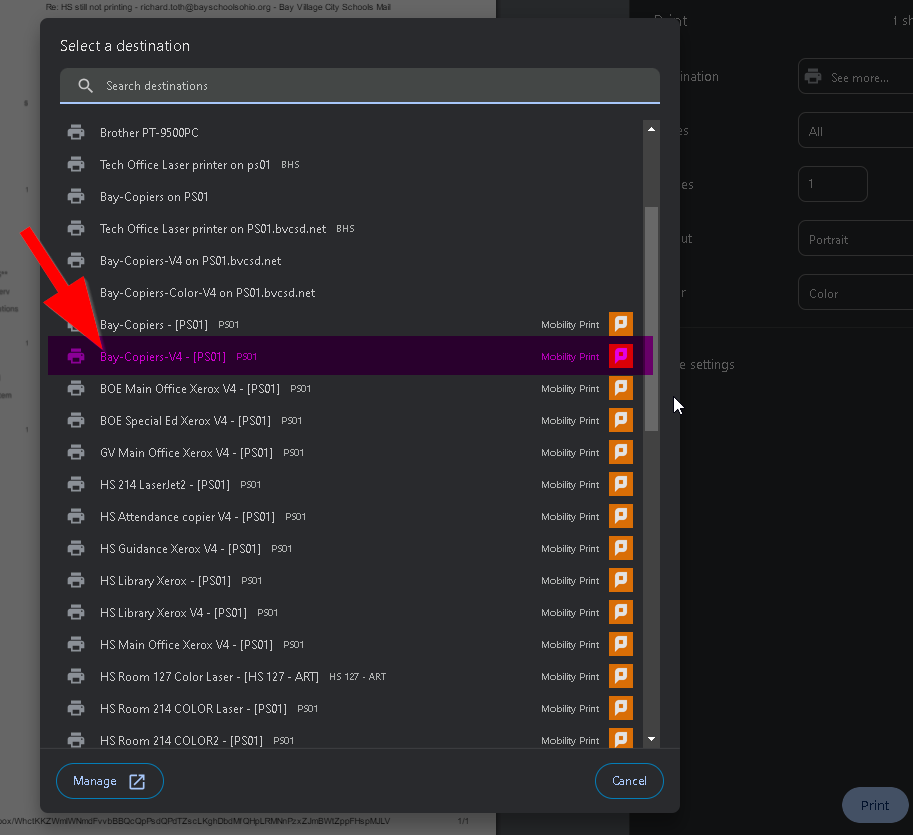This screenshot has width=913, height=835.
Task: Select Bay-Copiers-V4 - [PS01] Mobility Print printer
Action: coord(350,356)
